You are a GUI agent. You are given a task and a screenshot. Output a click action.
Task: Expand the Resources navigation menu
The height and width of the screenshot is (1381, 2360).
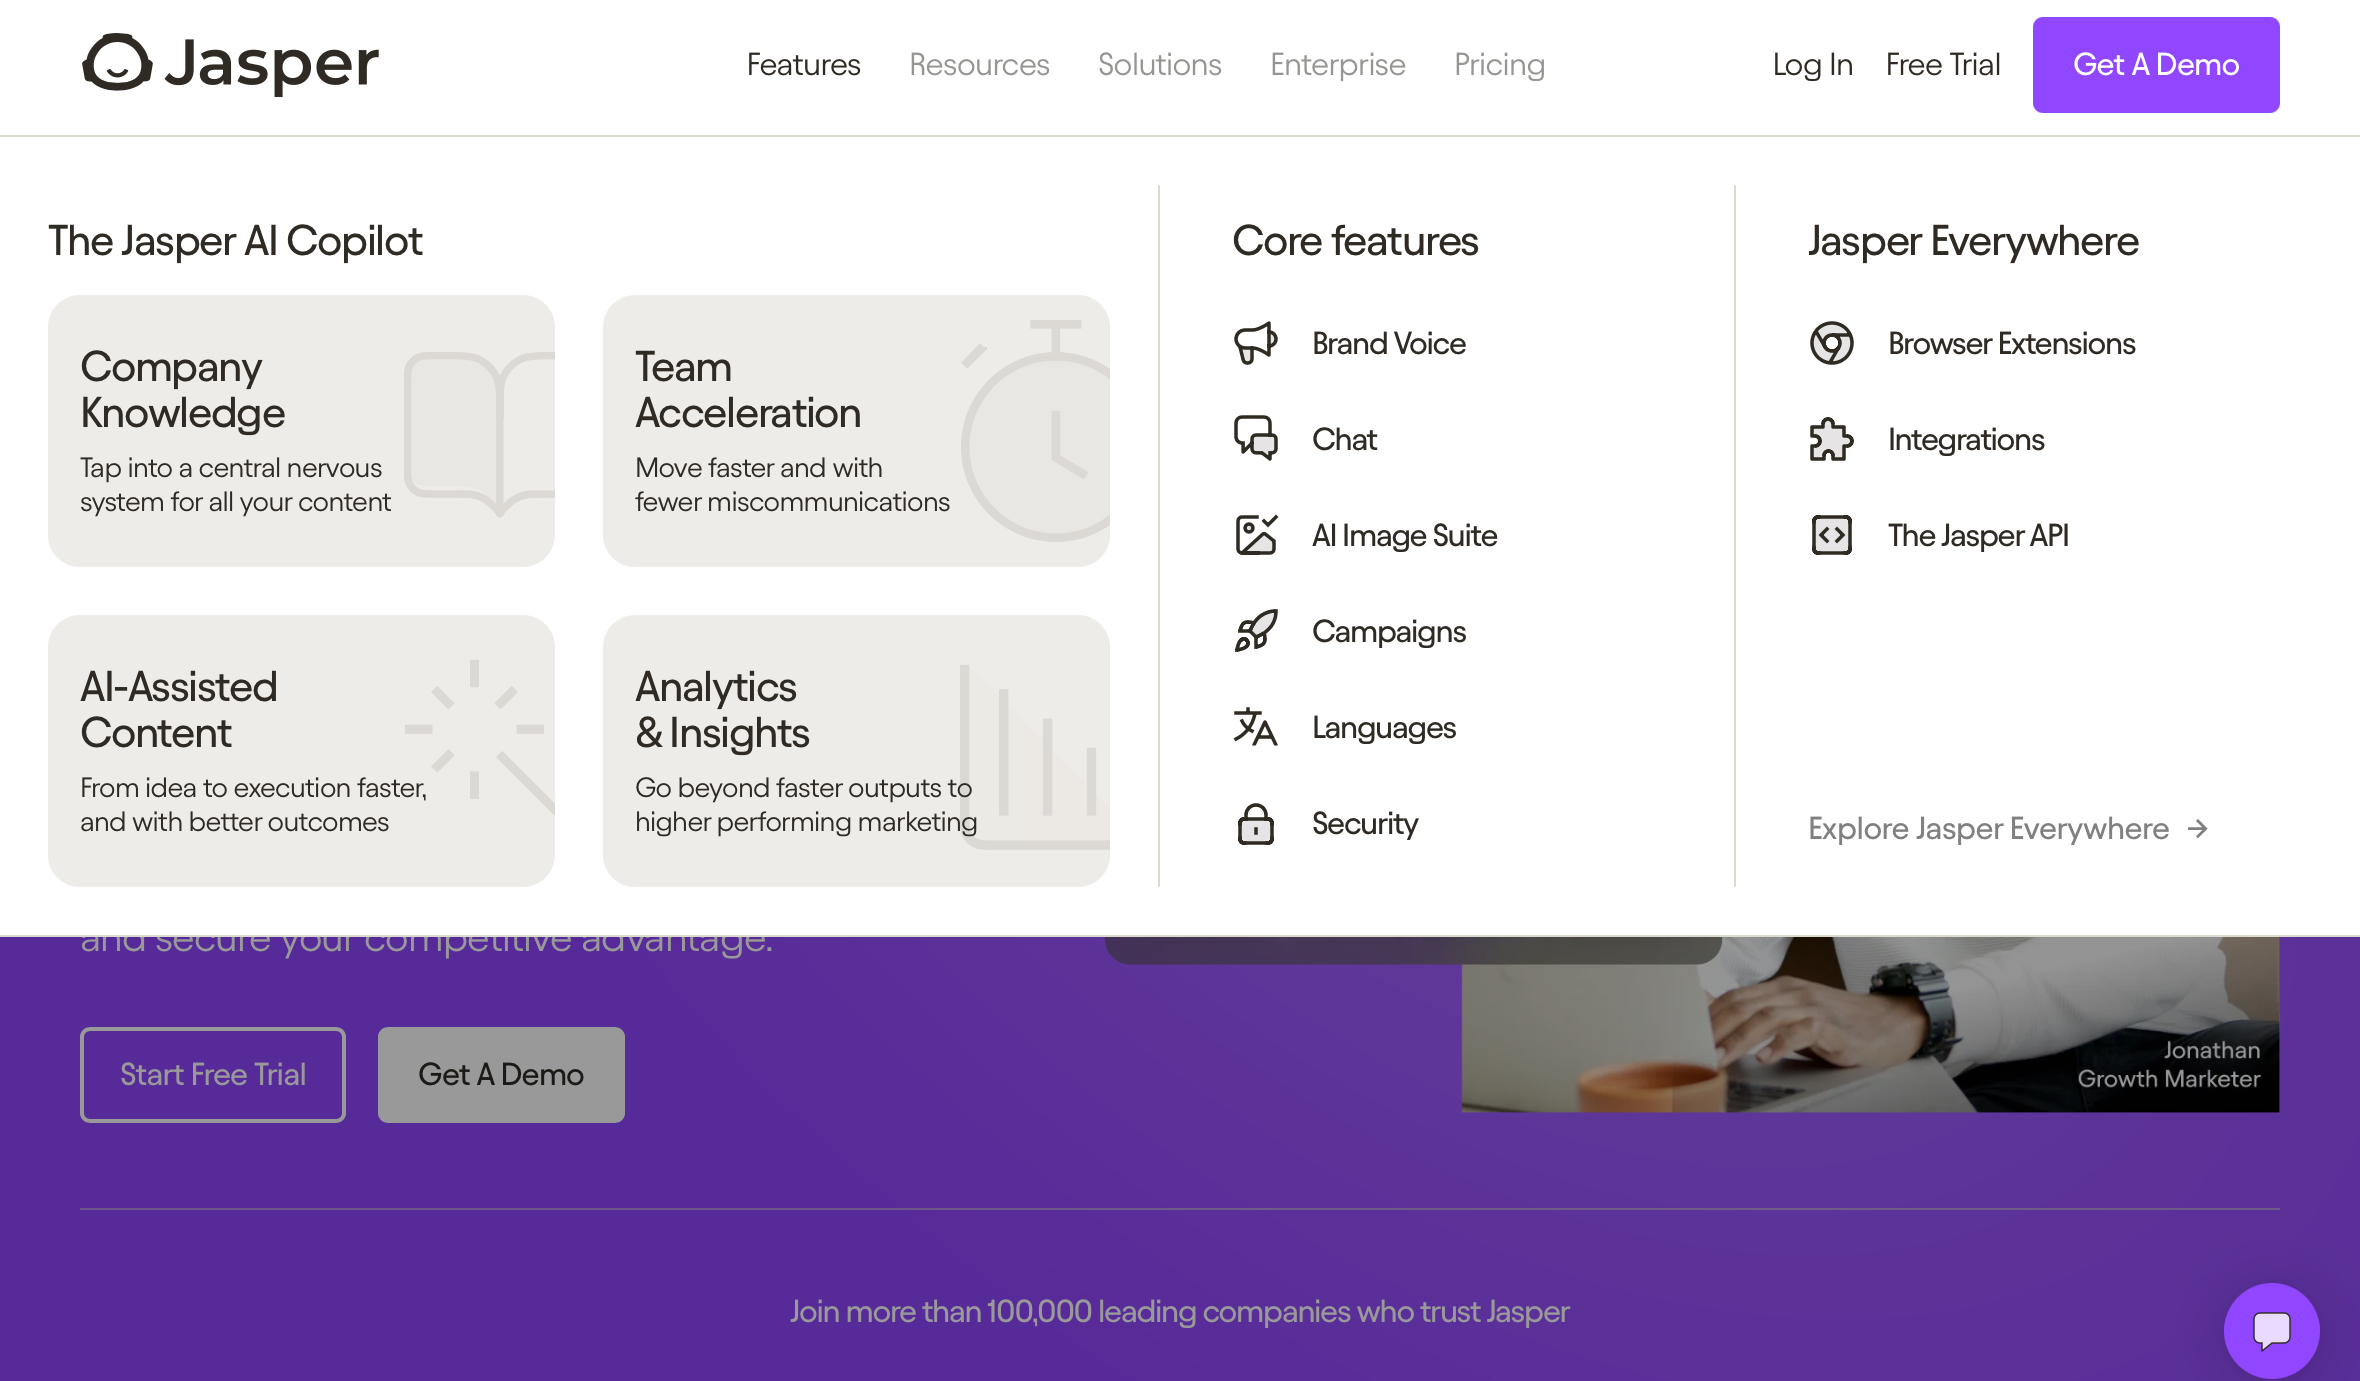pos(978,65)
